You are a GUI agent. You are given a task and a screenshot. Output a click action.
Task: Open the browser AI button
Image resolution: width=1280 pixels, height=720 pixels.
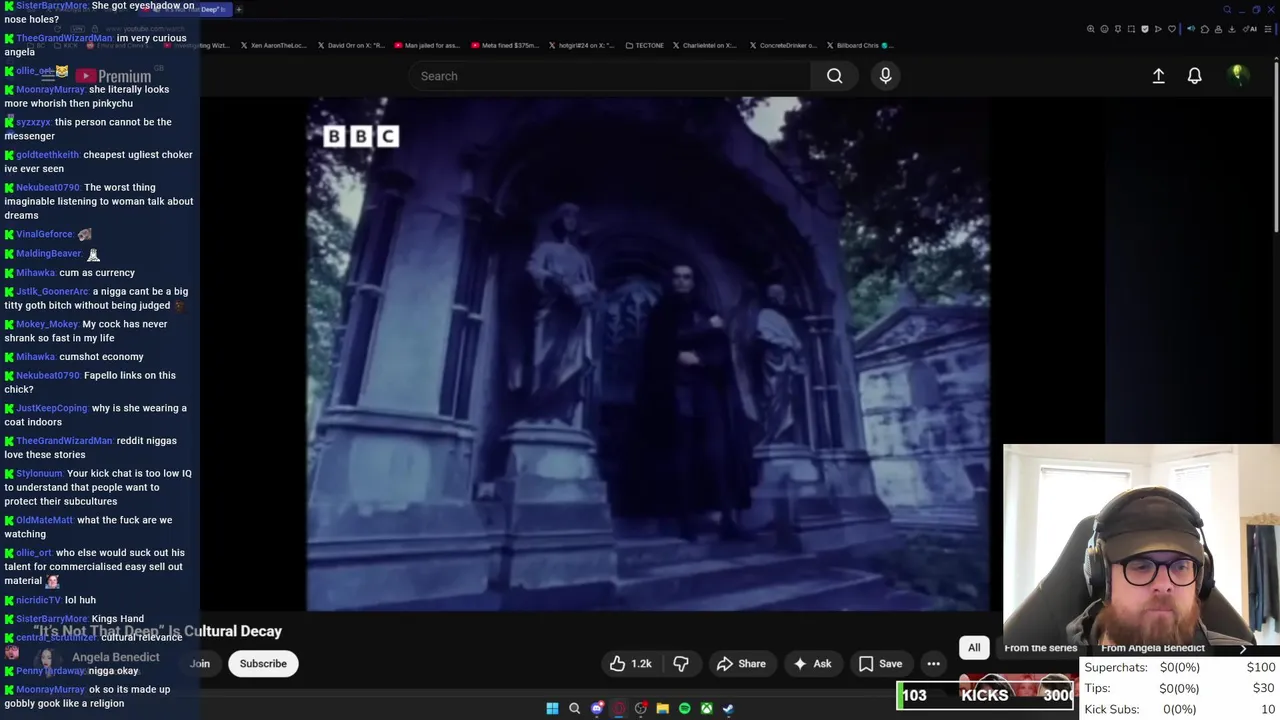(1250, 29)
